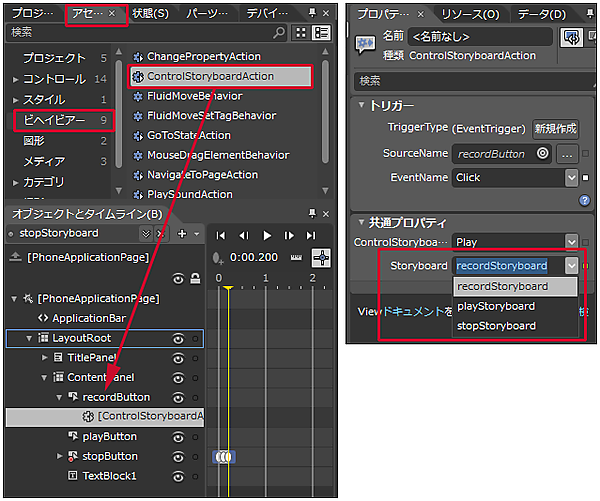Click the artboard element picker beside SourceName
The width and height of the screenshot is (600, 501).
click(542, 154)
